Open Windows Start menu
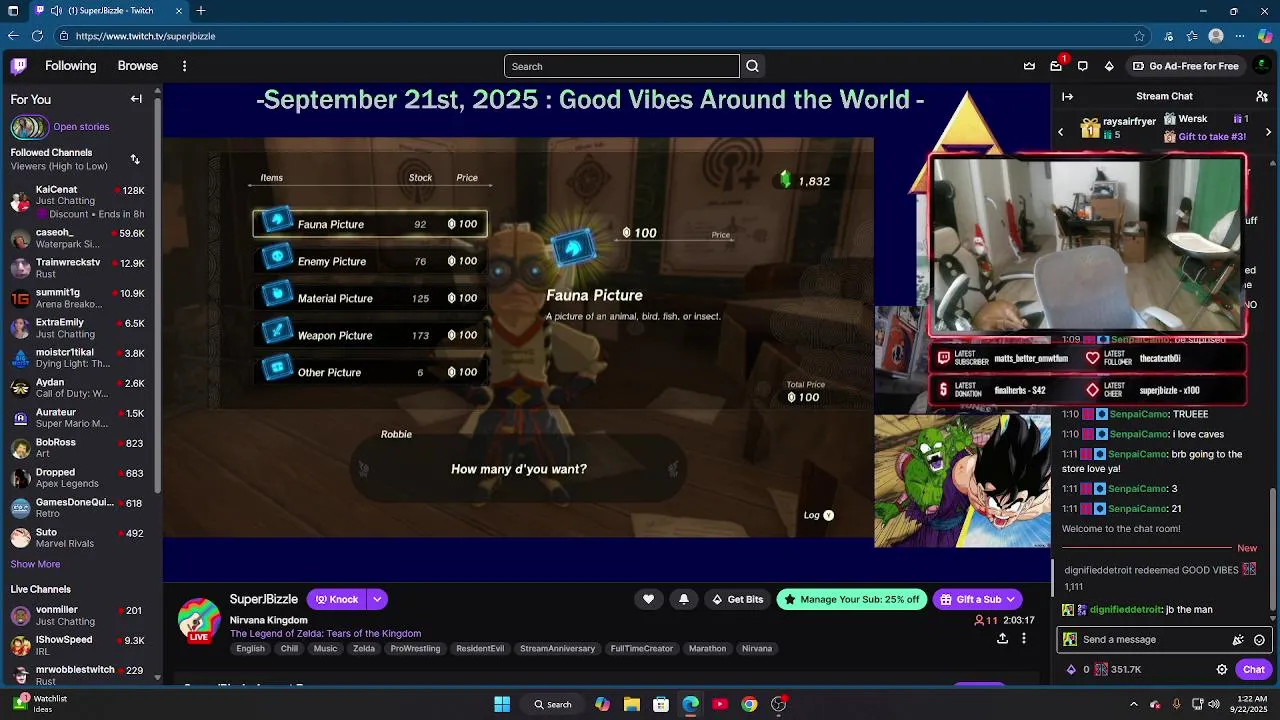1280x720 pixels. [x=502, y=704]
